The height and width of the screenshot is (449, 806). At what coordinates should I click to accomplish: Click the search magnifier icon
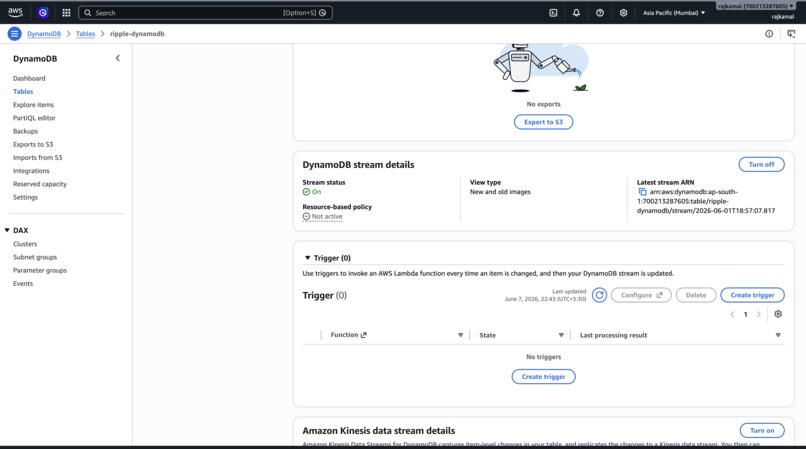[x=88, y=13]
